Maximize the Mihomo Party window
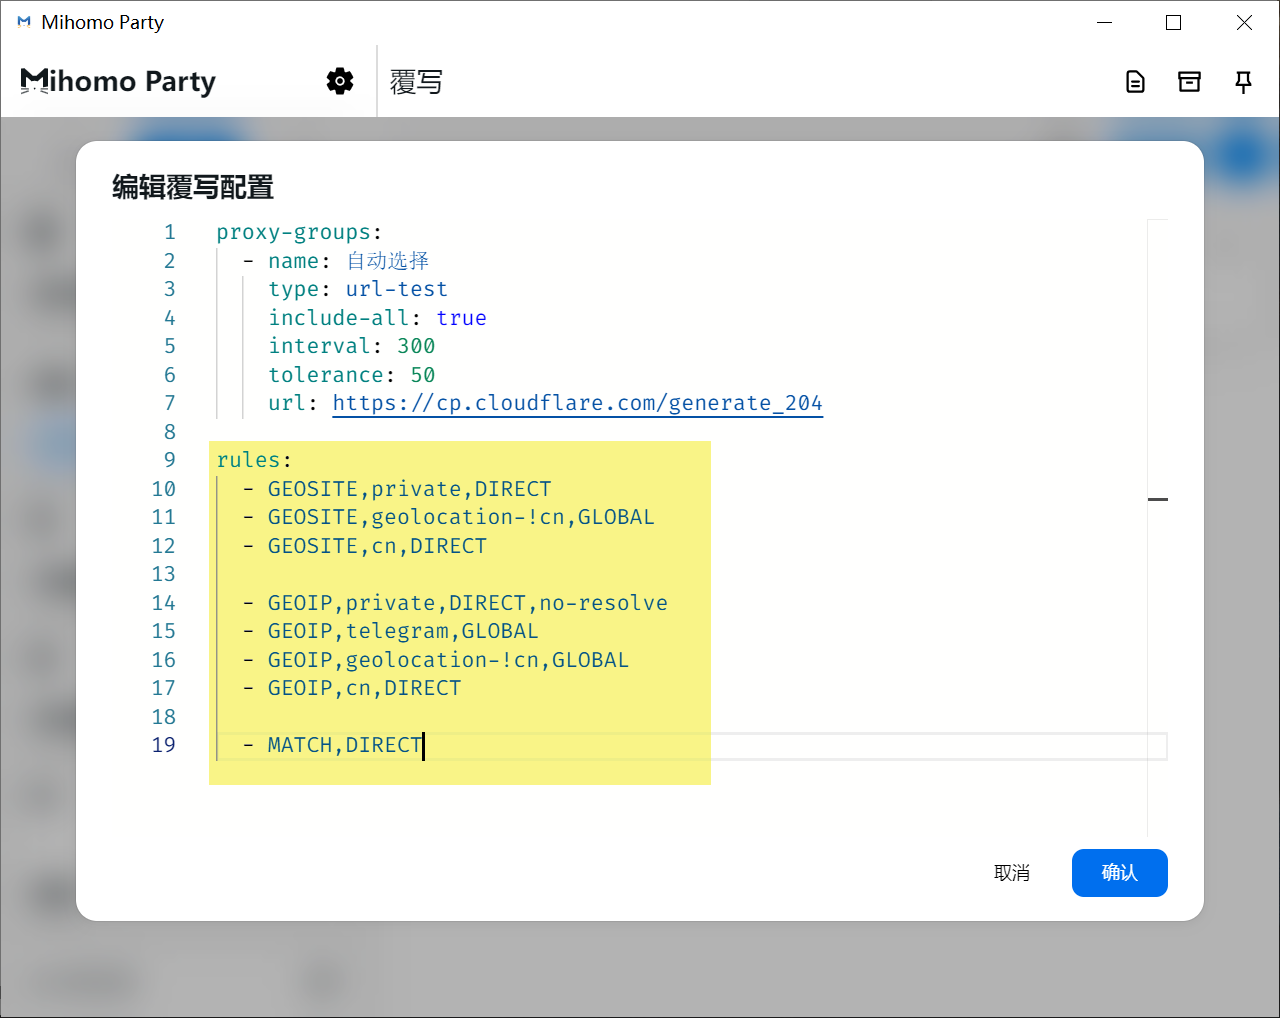The height and width of the screenshot is (1018, 1280). [x=1174, y=22]
